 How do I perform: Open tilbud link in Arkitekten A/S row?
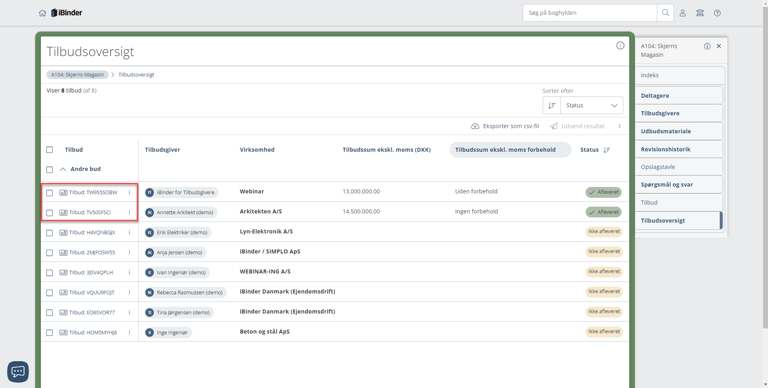(x=90, y=213)
